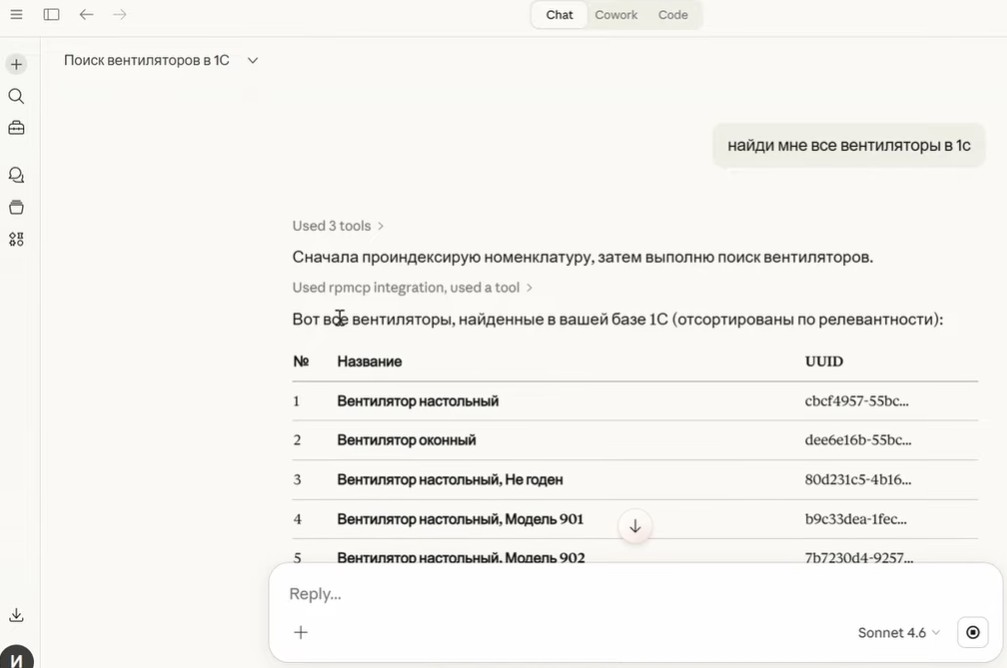Open the Sonnet 4.6 model selector
The width and height of the screenshot is (1007, 668).
898,633
